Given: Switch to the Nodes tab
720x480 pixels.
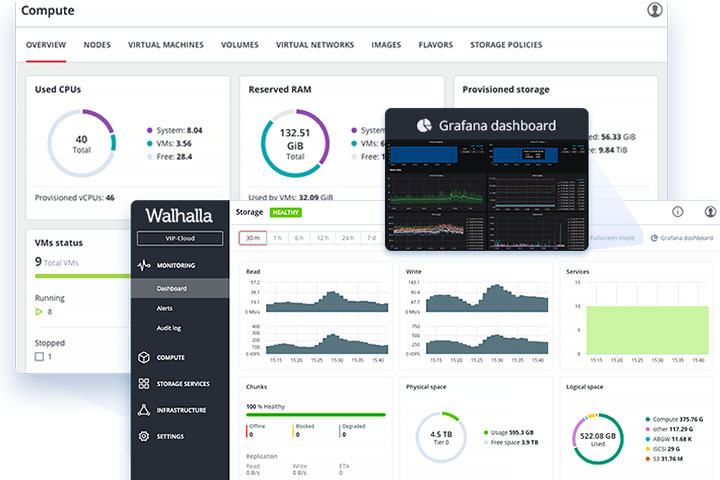Looking at the screenshot, I should [x=97, y=45].
